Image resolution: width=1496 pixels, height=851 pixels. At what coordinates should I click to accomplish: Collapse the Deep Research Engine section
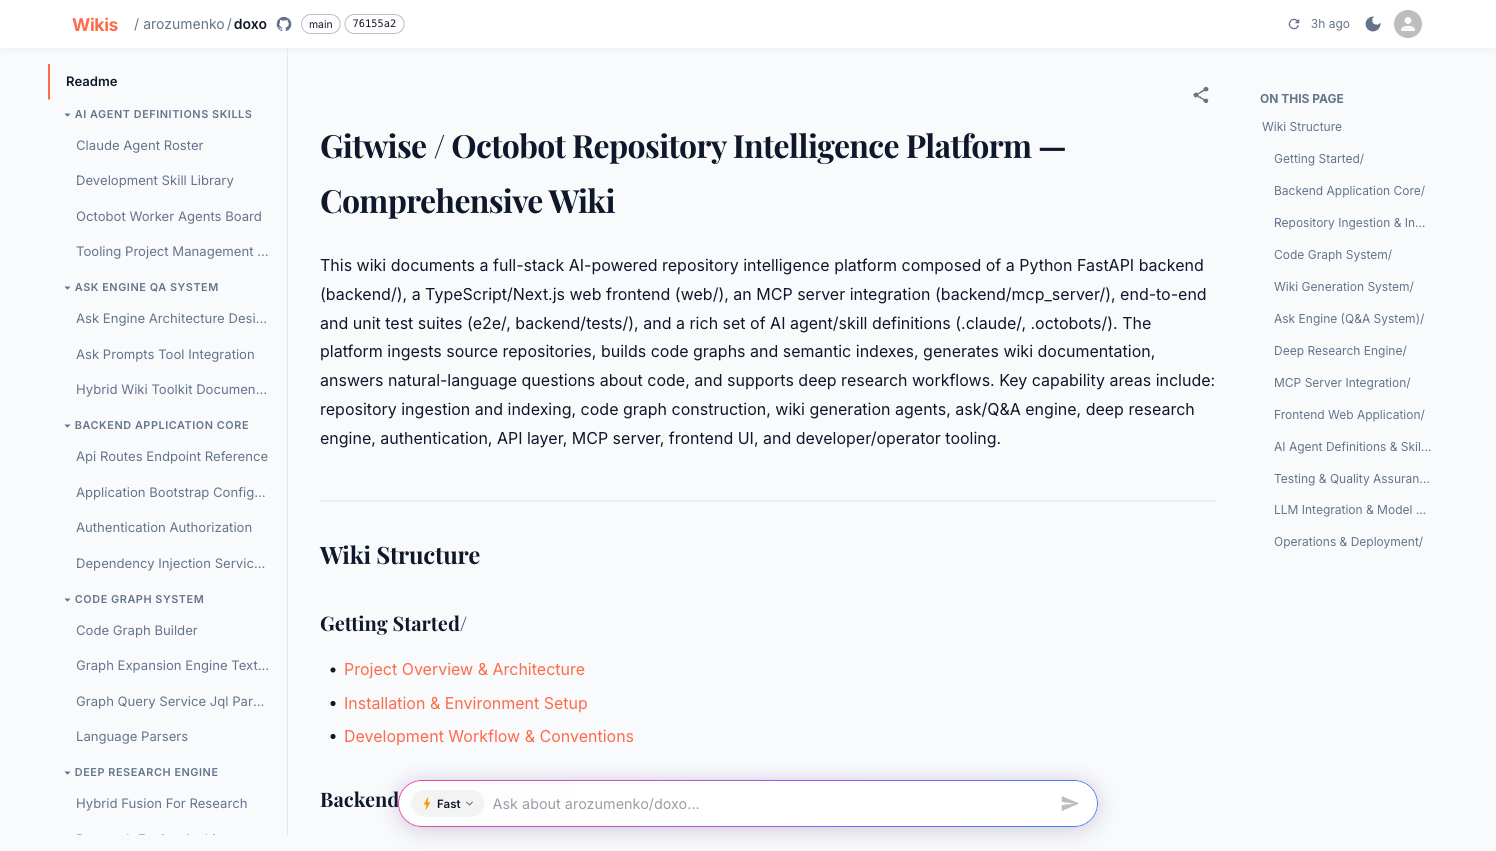[x=65, y=772]
